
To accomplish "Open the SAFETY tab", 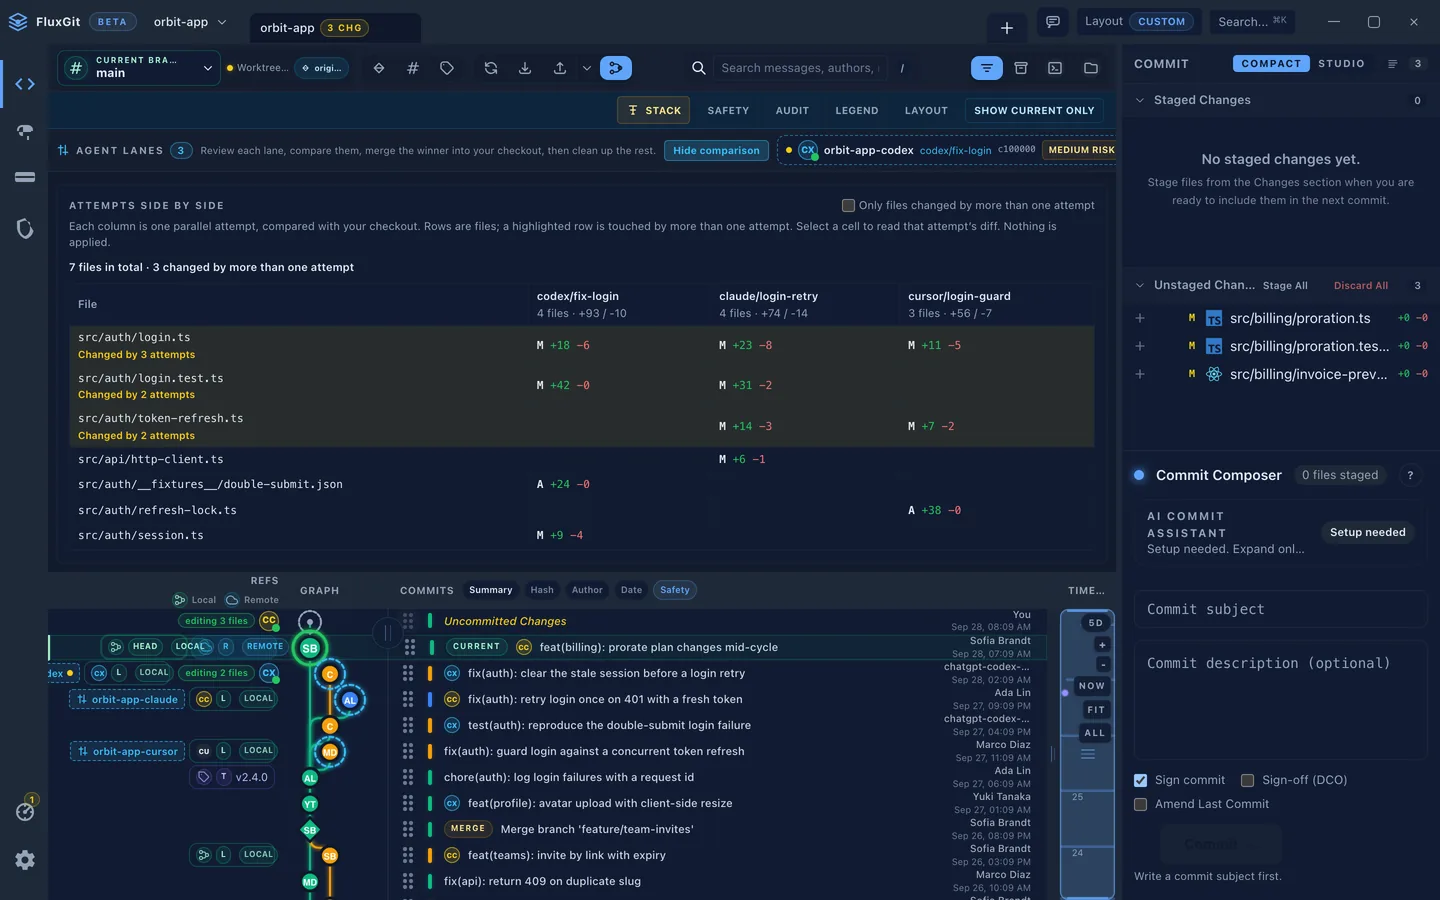I will tap(728, 111).
